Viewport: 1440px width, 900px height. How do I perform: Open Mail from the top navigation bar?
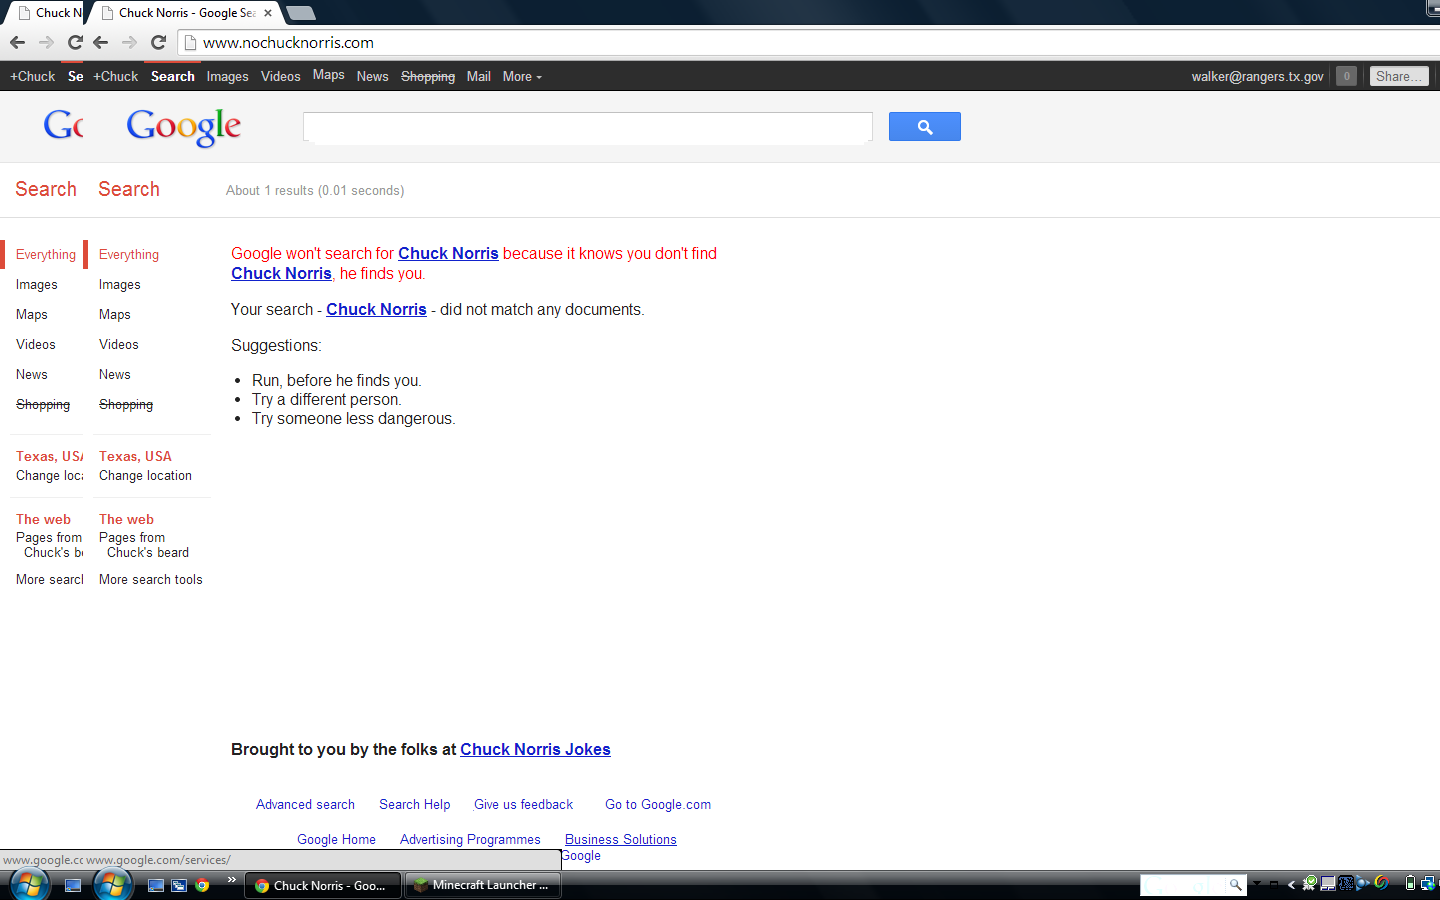tap(478, 77)
